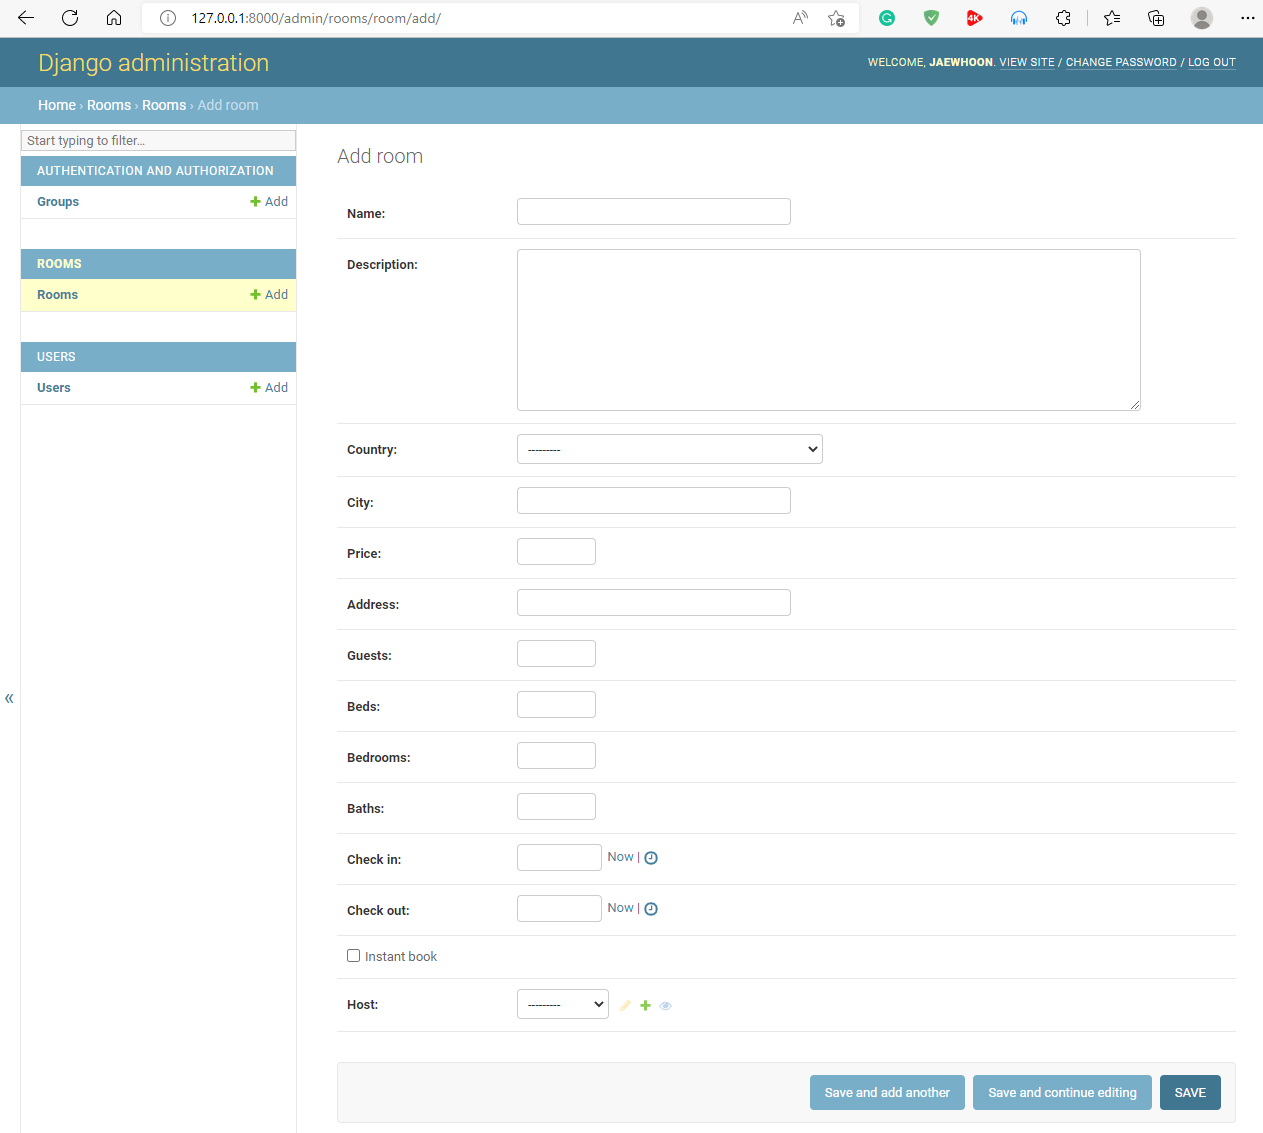
Task: Go to the browser home icon
Action: click(x=114, y=18)
